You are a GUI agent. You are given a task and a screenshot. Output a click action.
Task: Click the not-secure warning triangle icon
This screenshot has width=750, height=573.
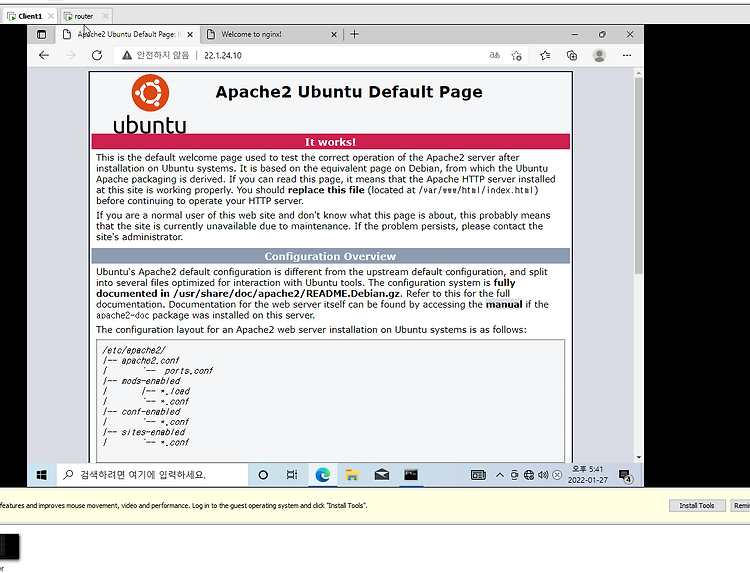coord(127,55)
